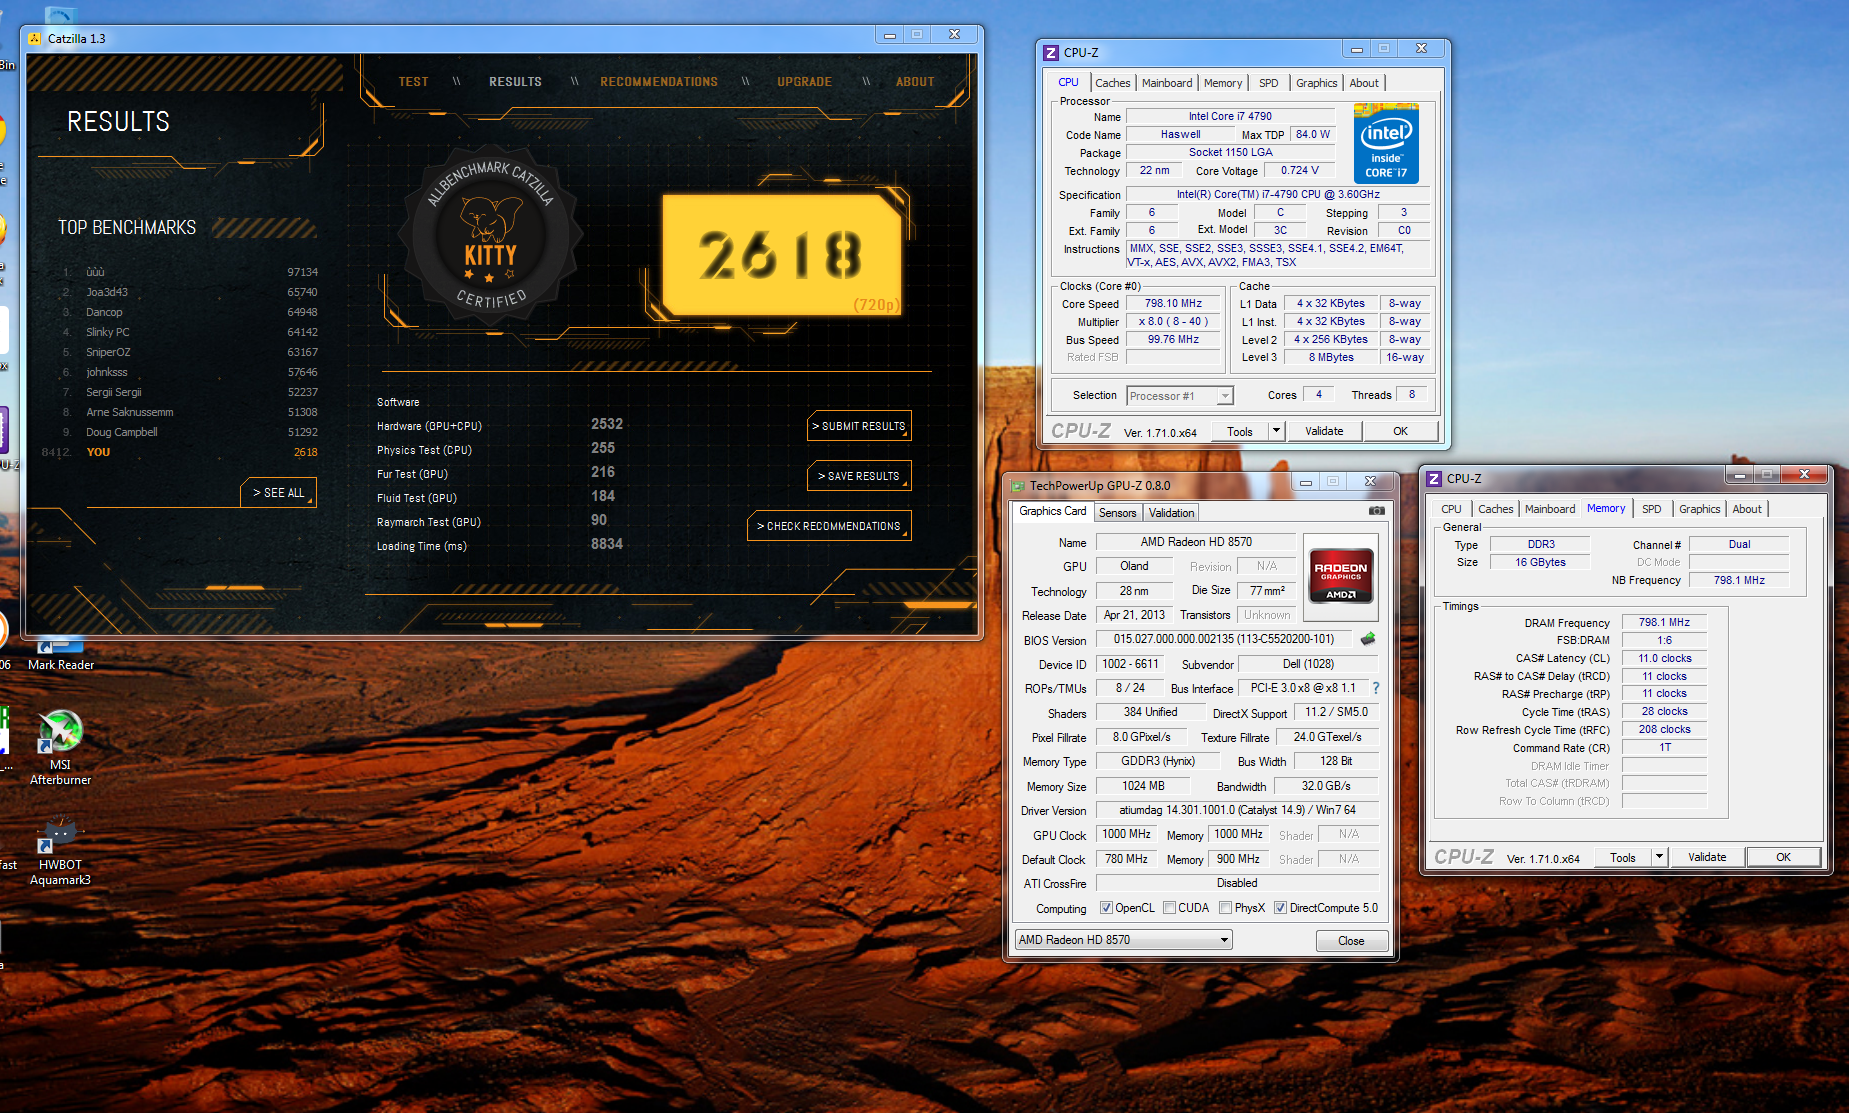Open SPD tab in top CPU-Z window
The width and height of the screenshot is (1849, 1113).
[x=1268, y=83]
